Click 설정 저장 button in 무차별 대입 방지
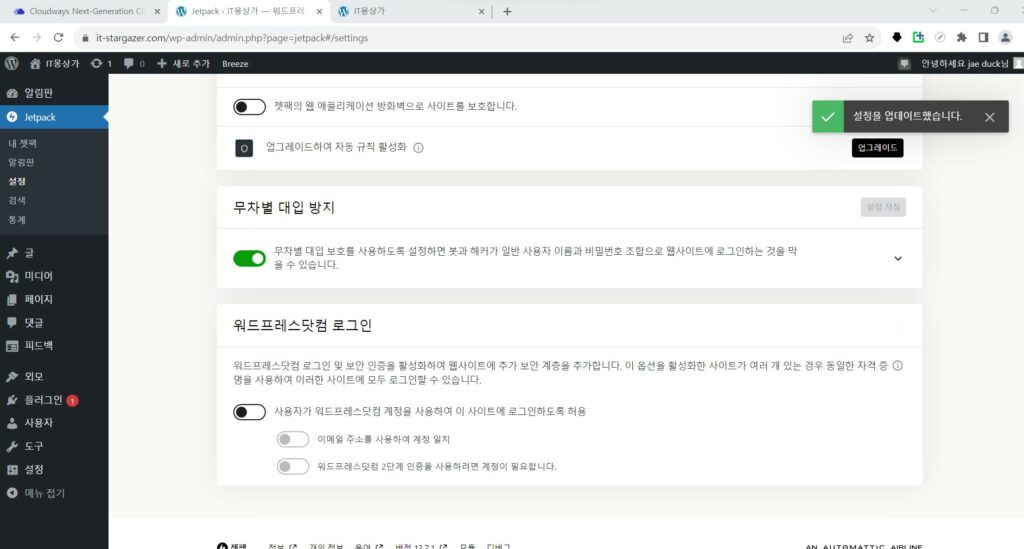This screenshot has width=1024, height=549. click(883, 207)
